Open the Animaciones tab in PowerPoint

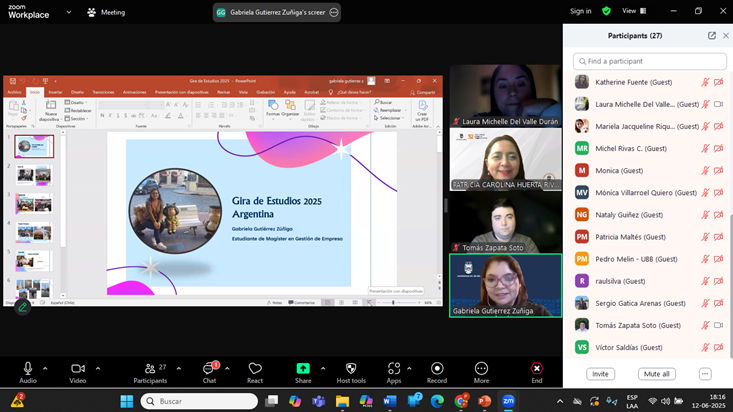tap(135, 92)
